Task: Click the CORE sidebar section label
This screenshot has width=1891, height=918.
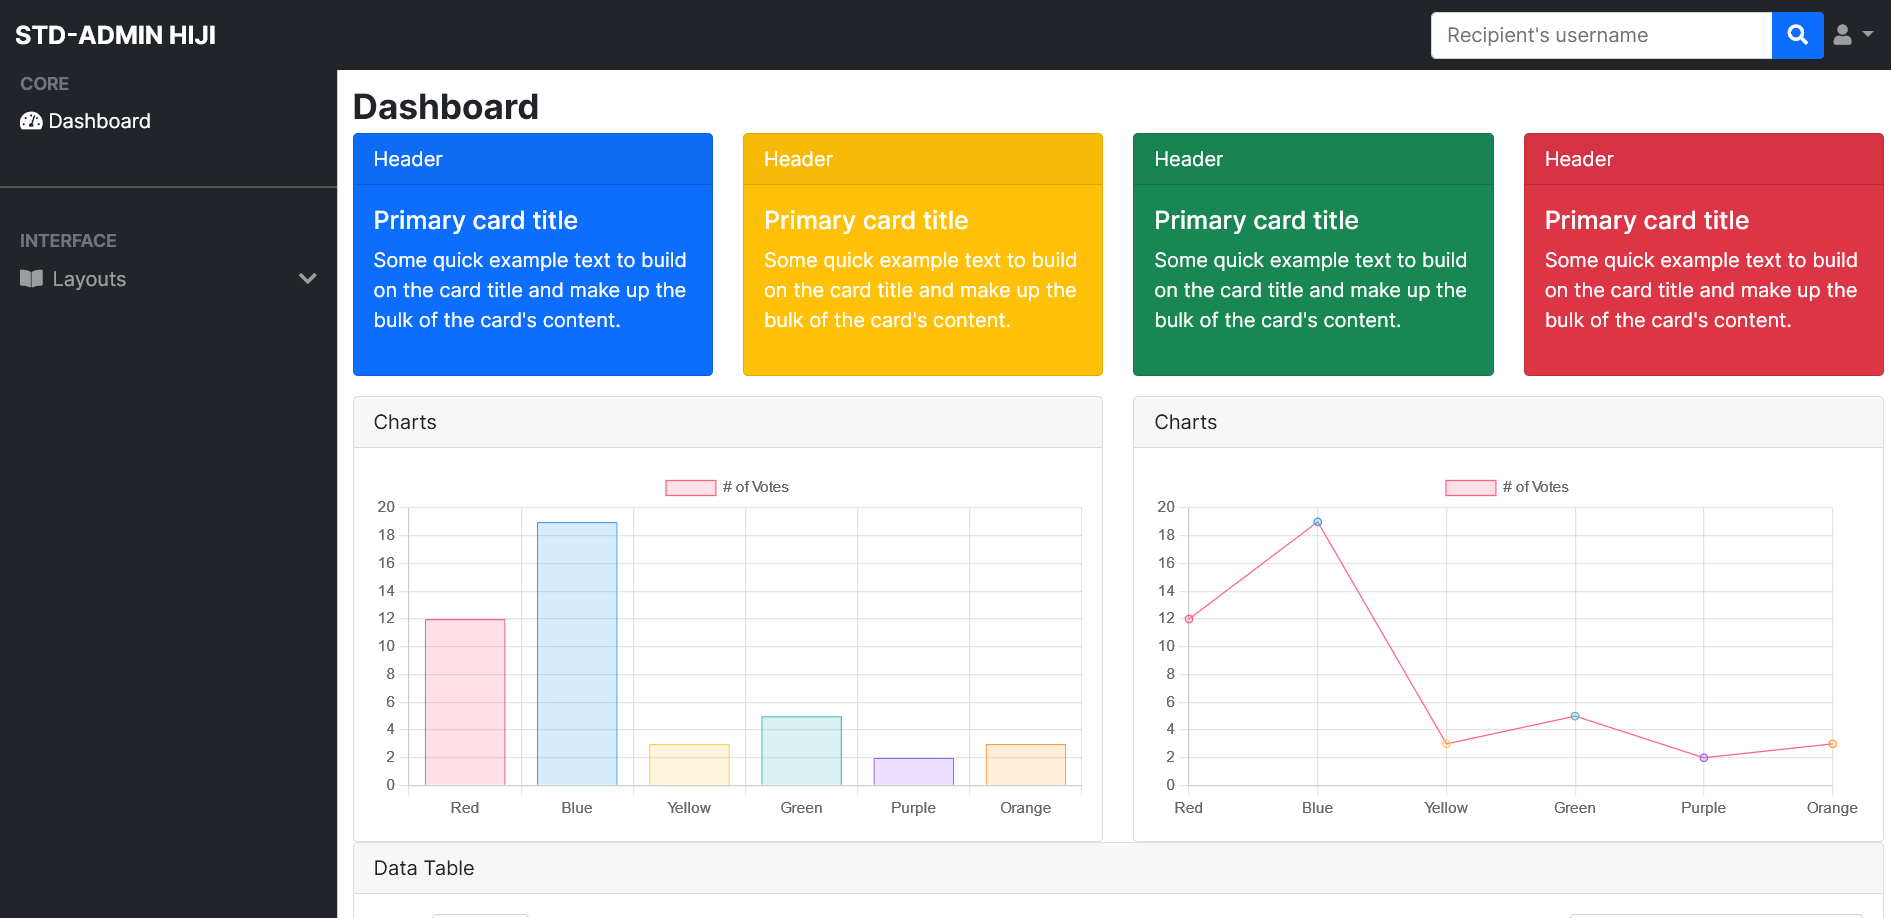Action: pos(45,84)
